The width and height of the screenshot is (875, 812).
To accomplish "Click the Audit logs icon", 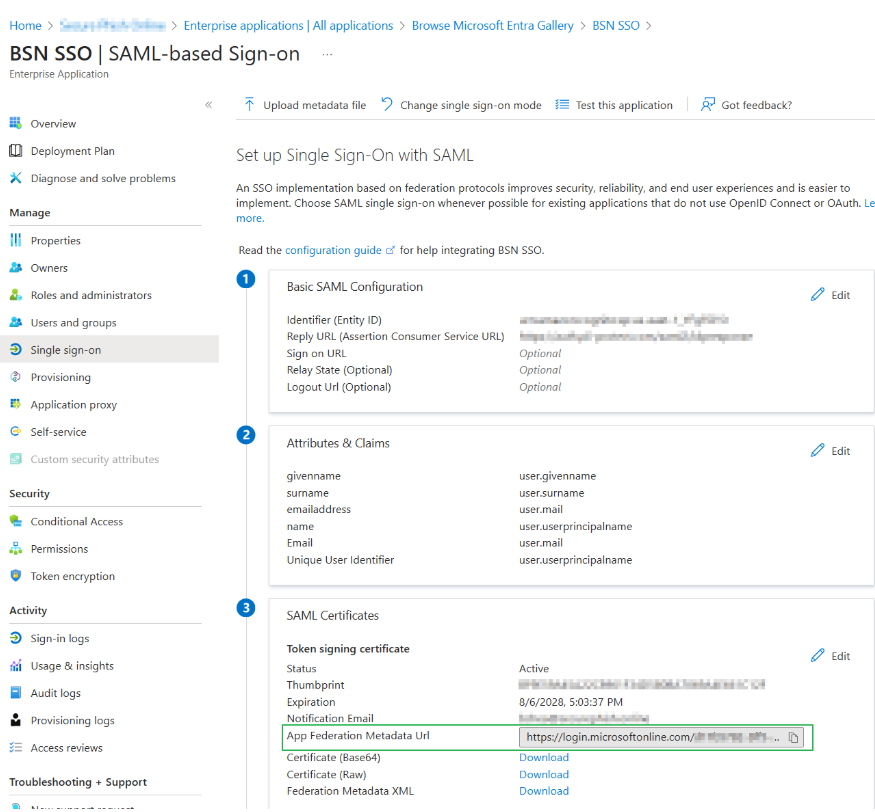I will click(x=16, y=693).
